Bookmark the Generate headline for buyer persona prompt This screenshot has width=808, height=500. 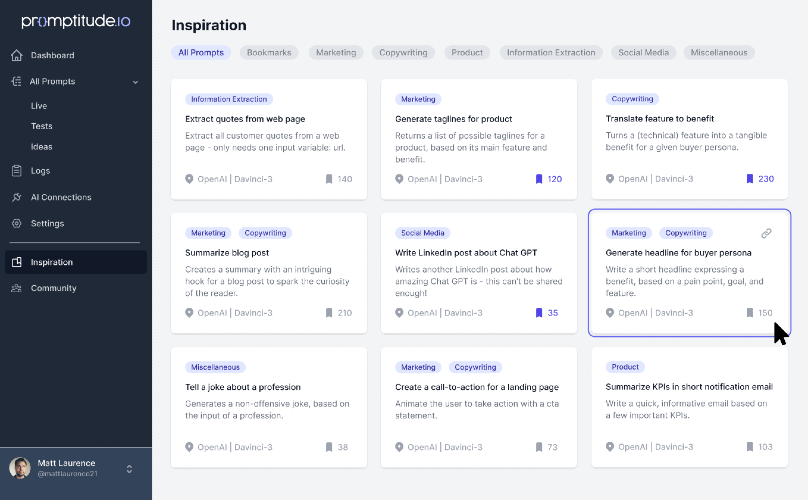point(750,313)
